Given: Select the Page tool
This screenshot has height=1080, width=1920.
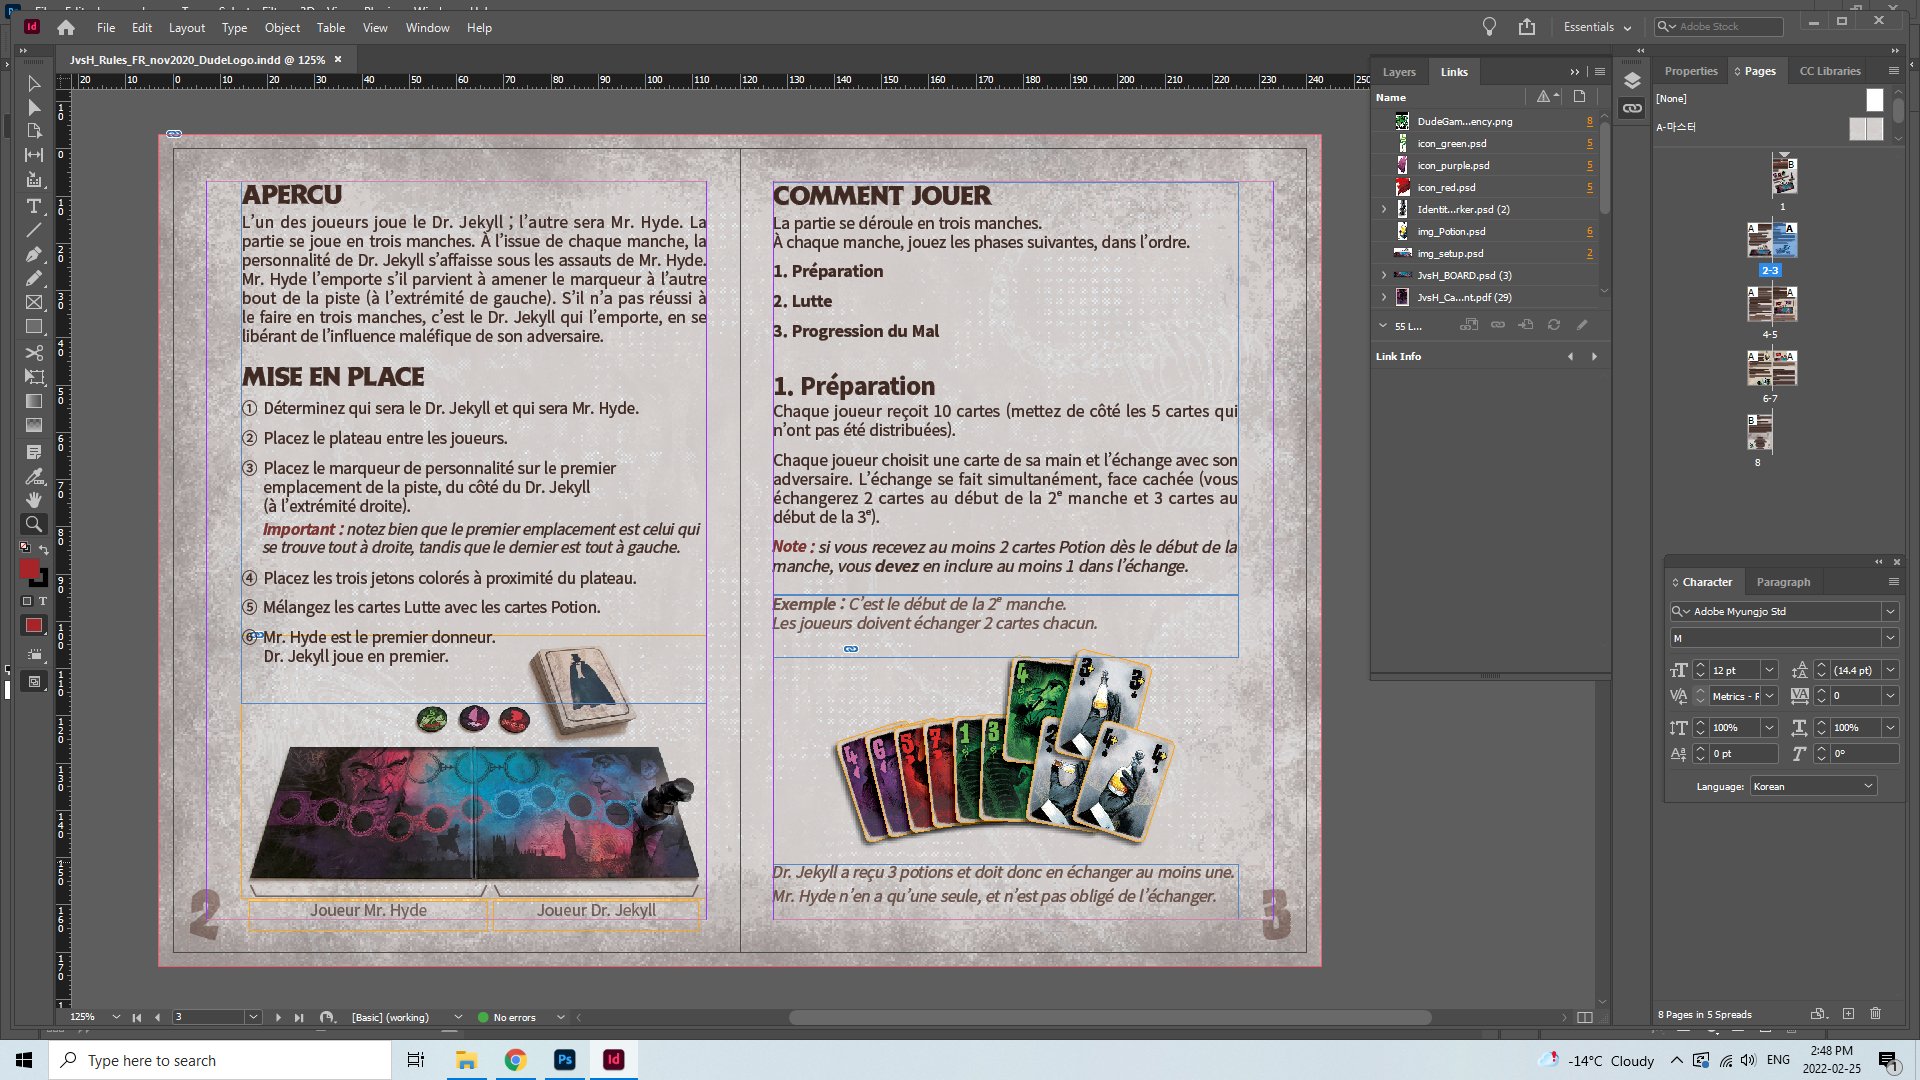Looking at the screenshot, I should point(34,131).
